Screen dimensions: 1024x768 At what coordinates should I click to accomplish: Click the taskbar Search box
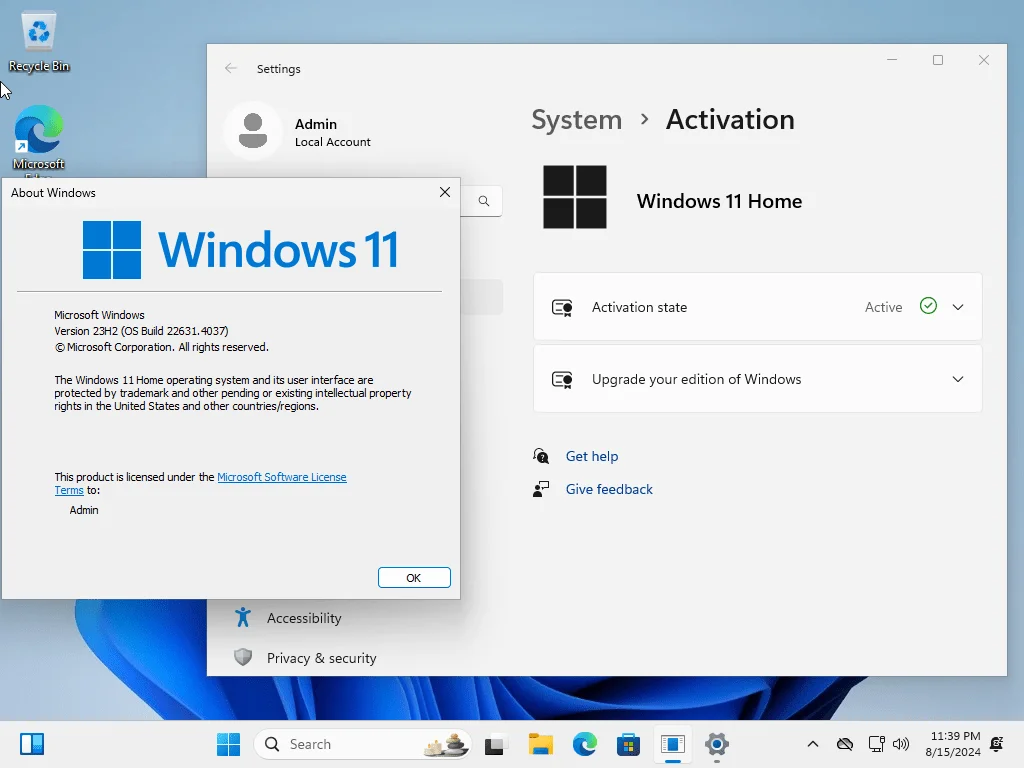362,744
